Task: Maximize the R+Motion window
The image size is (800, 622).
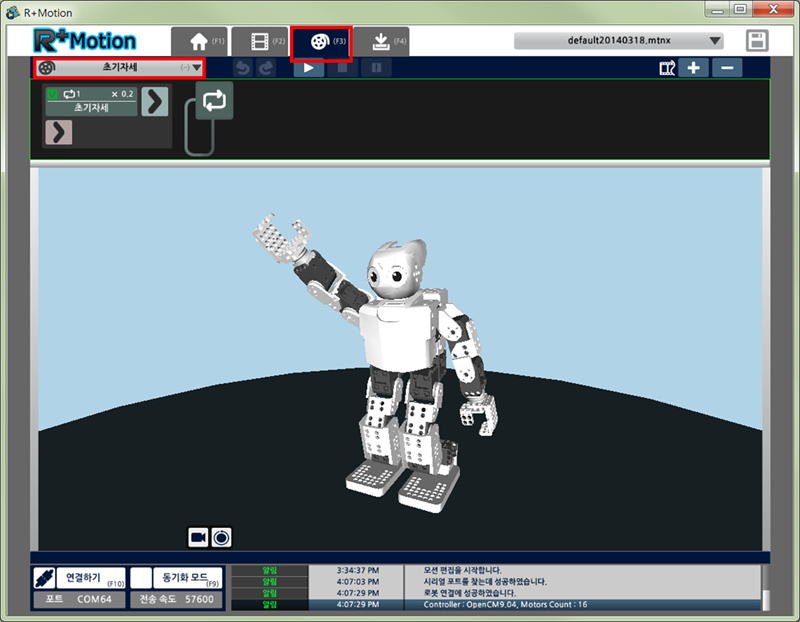Action: 741,10
